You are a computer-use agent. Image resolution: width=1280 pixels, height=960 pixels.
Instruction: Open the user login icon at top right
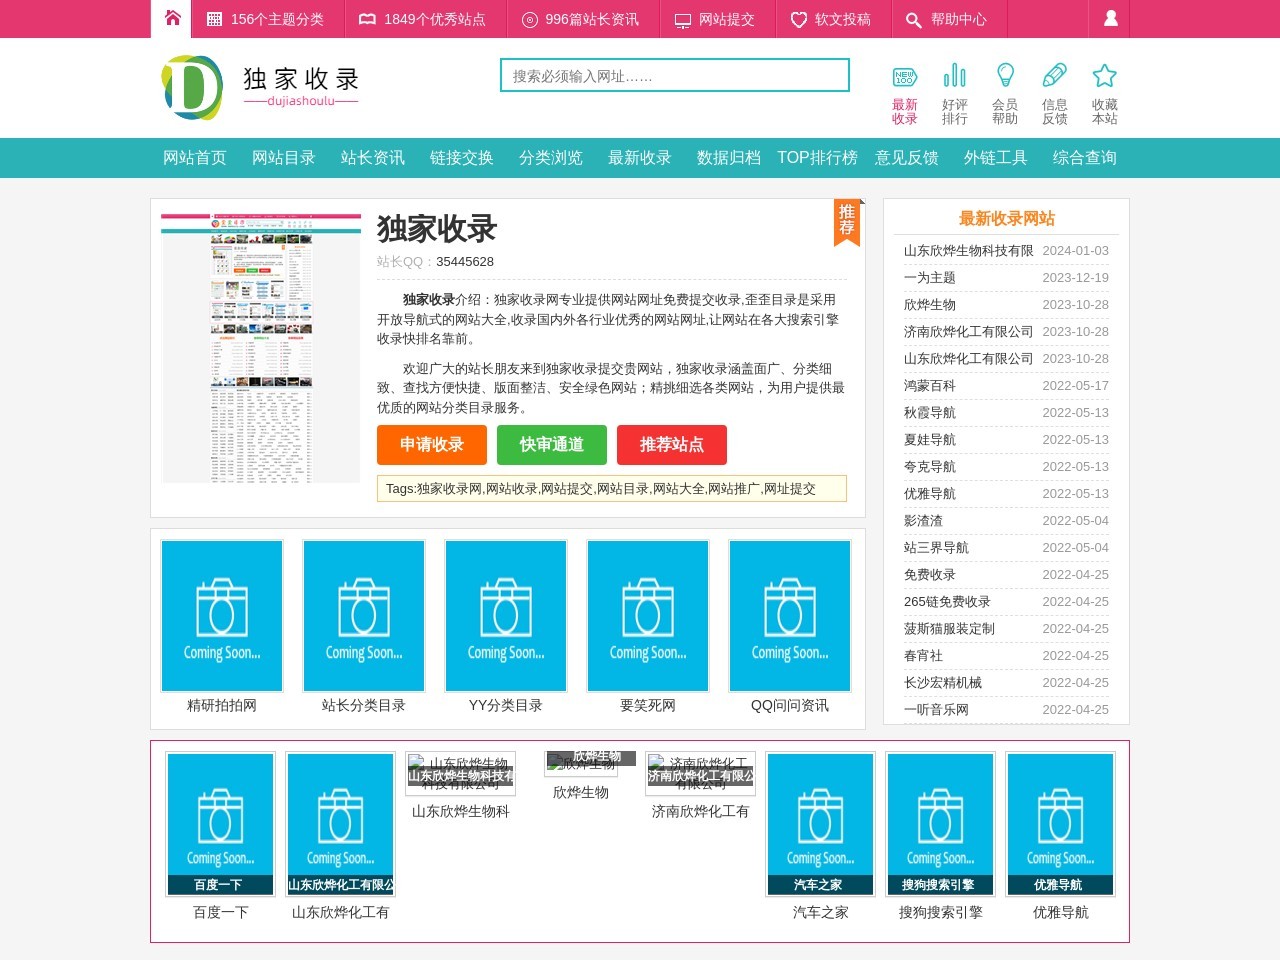1108,18
